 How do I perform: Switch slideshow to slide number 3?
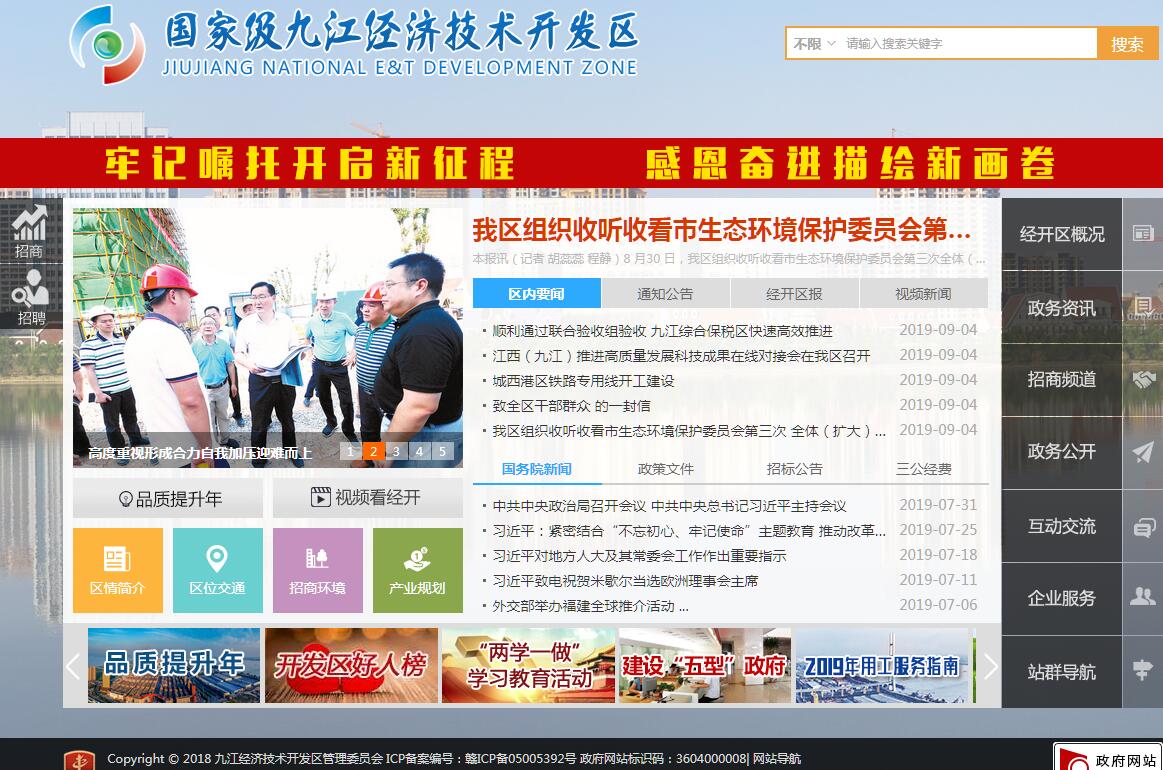pos(396,452)
